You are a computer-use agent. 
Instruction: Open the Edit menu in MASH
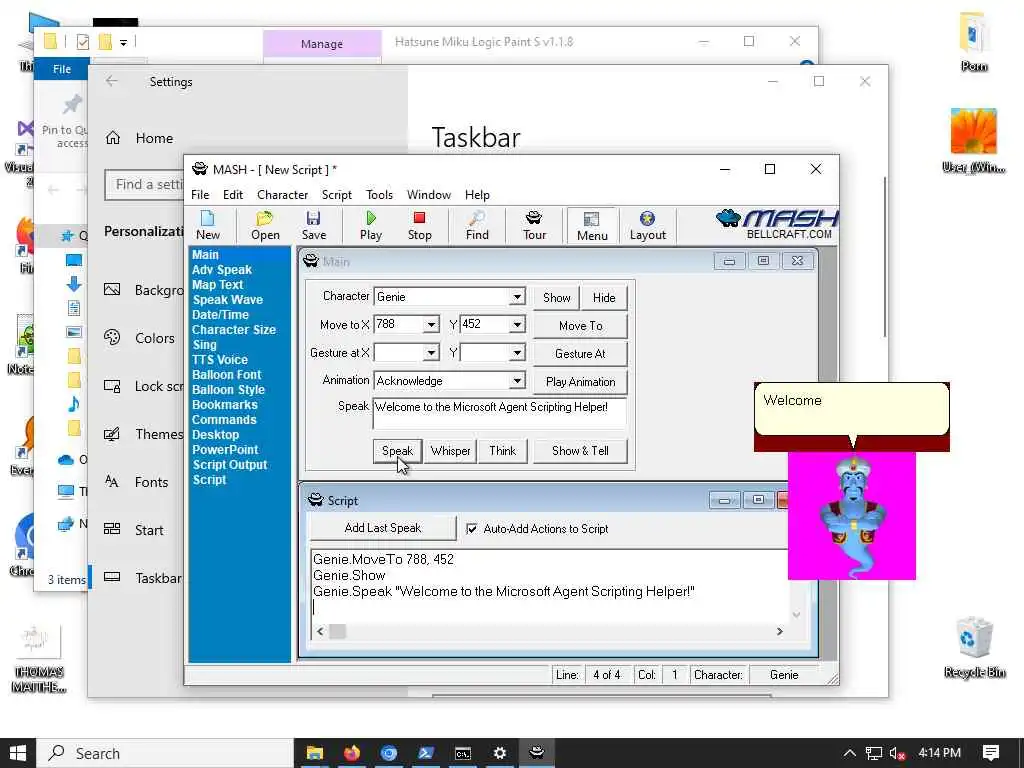point(232,195)
